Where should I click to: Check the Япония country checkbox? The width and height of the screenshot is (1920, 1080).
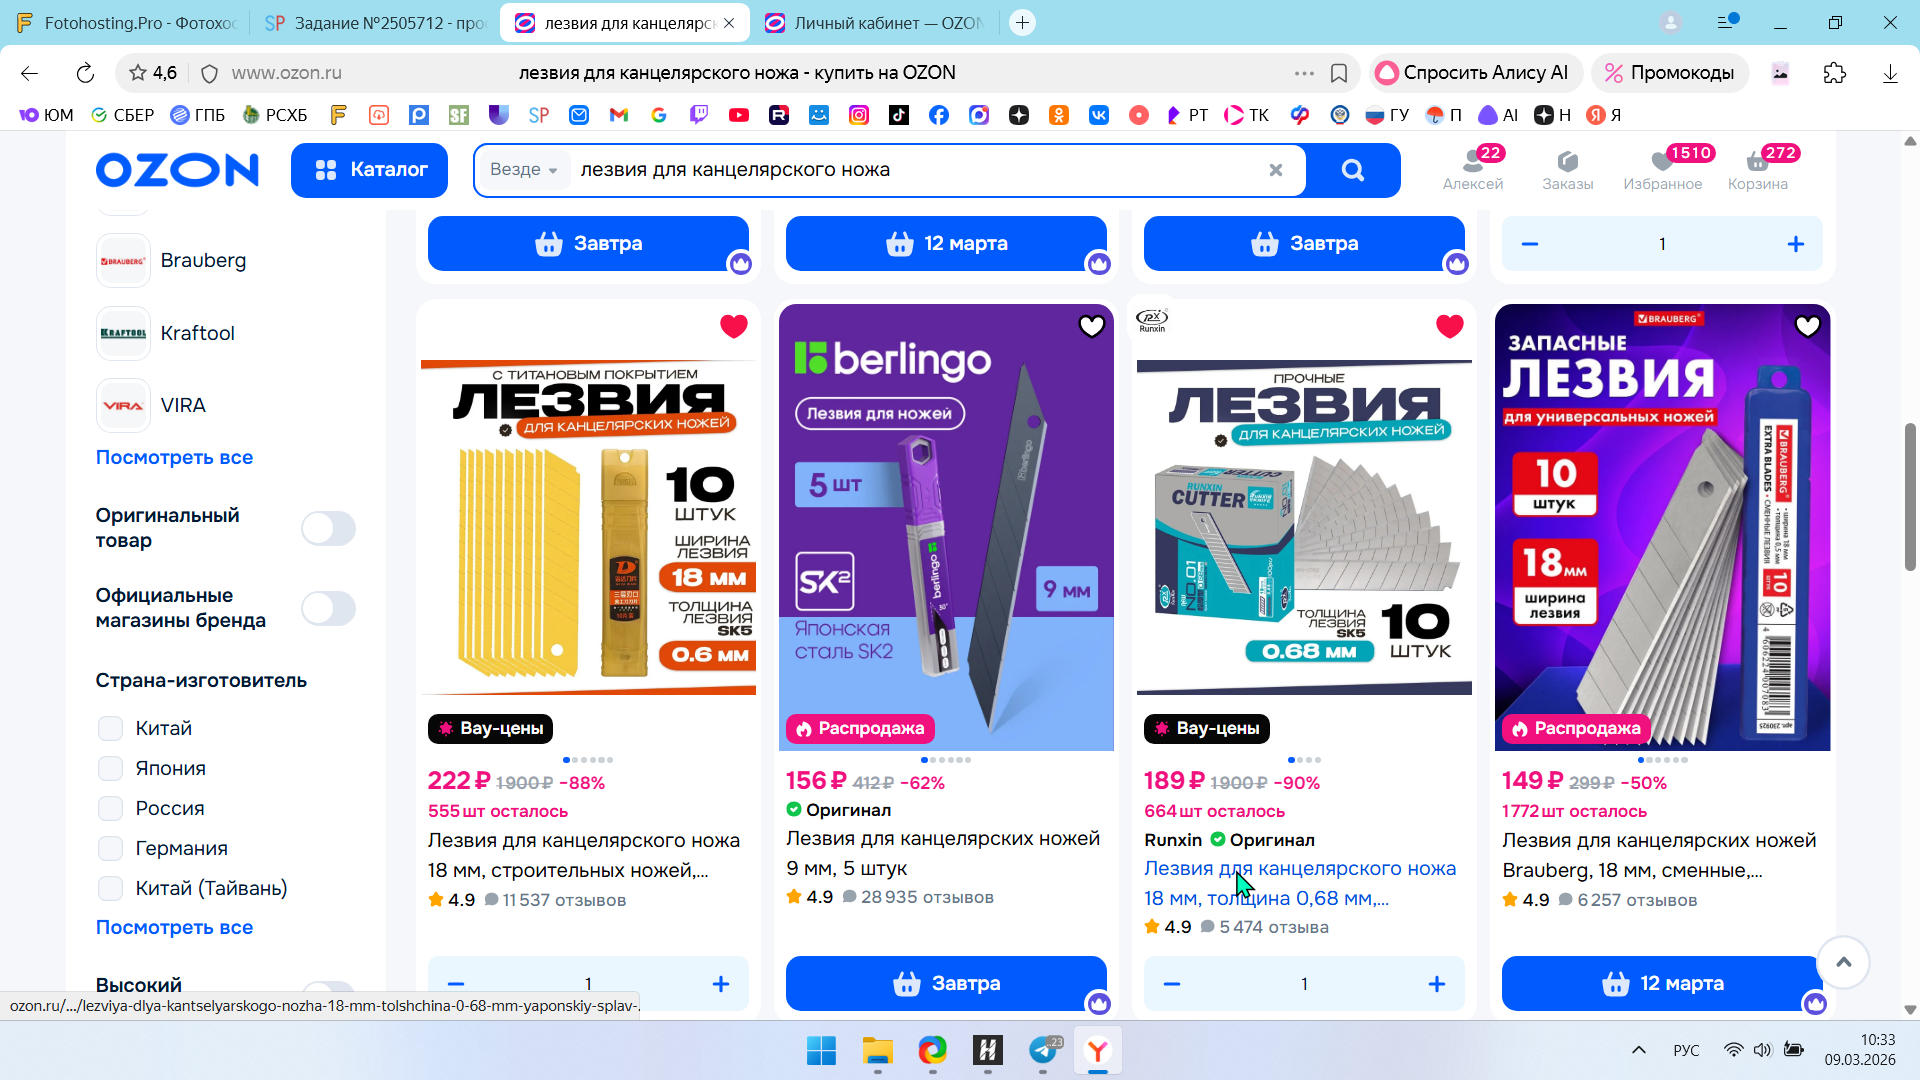tap(110, 768)
